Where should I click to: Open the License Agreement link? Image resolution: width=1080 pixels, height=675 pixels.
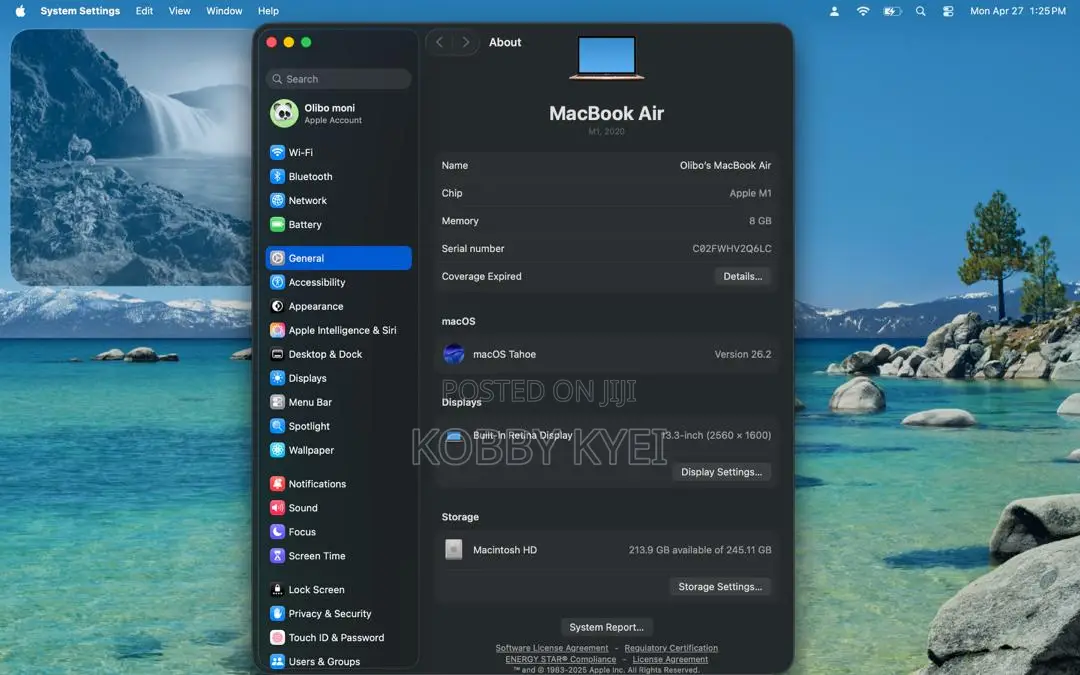(670, 659)
